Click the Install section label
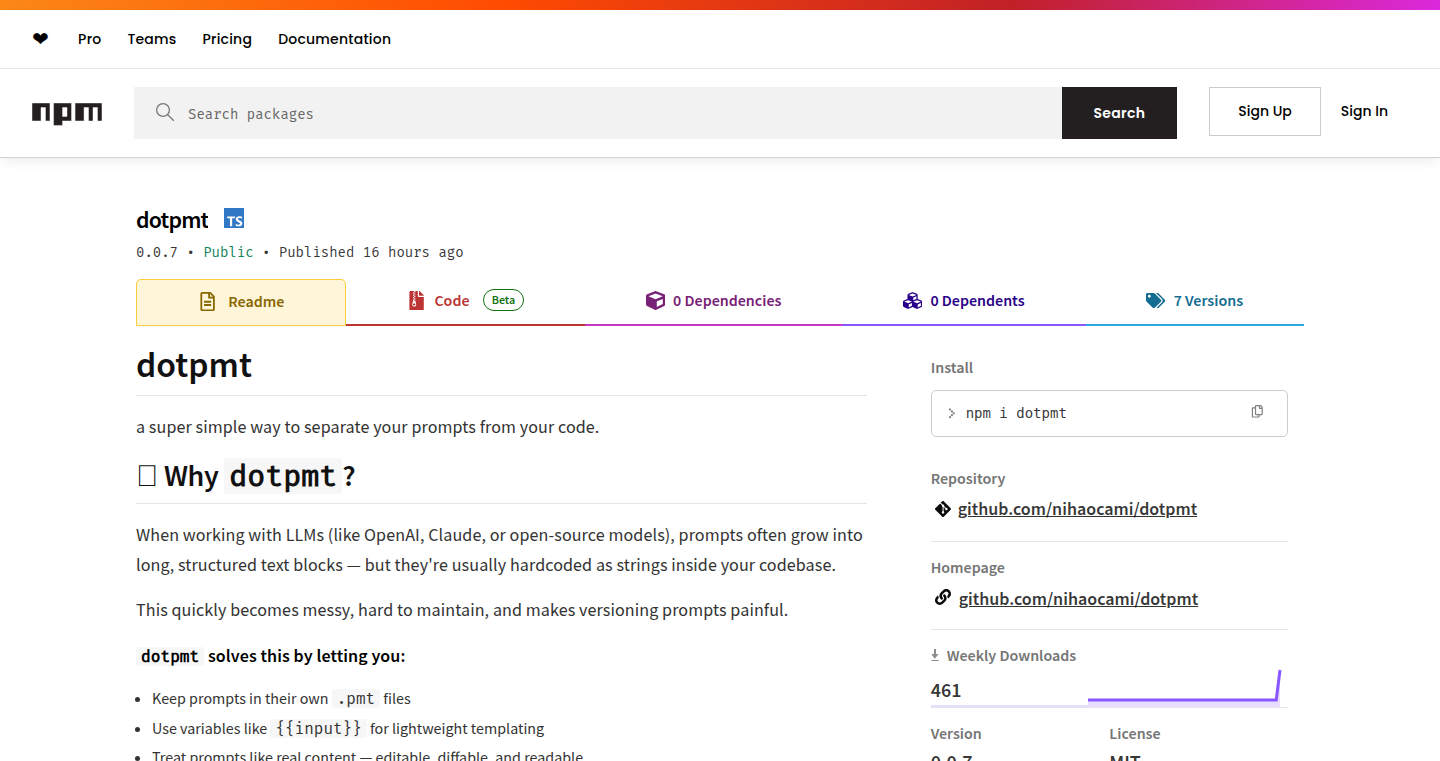The image size is (1440, 761). (x=952, y=368)
